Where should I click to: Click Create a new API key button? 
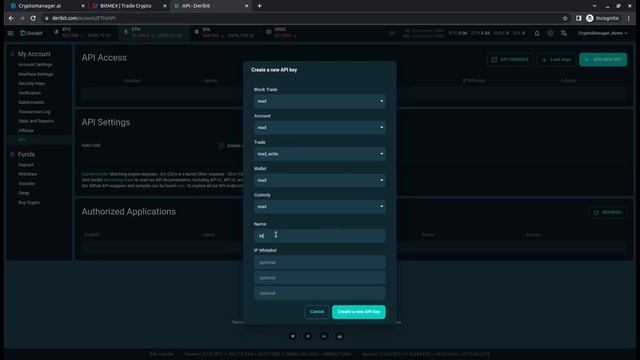coord(358,312)
